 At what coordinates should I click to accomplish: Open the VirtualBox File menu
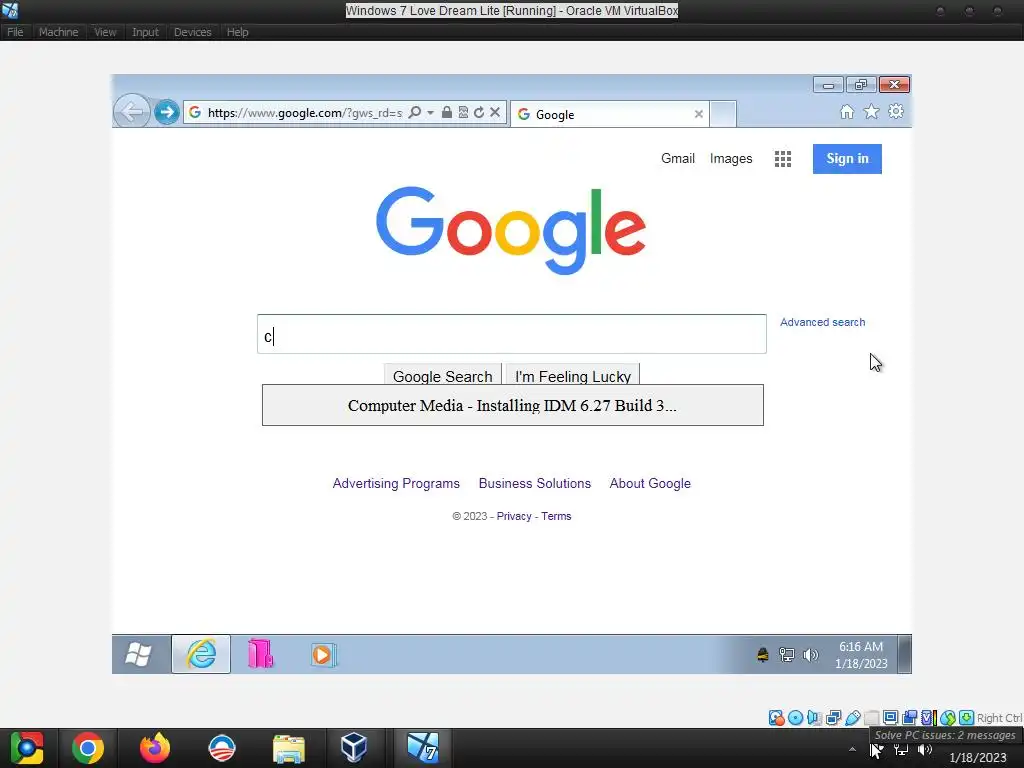15,32
